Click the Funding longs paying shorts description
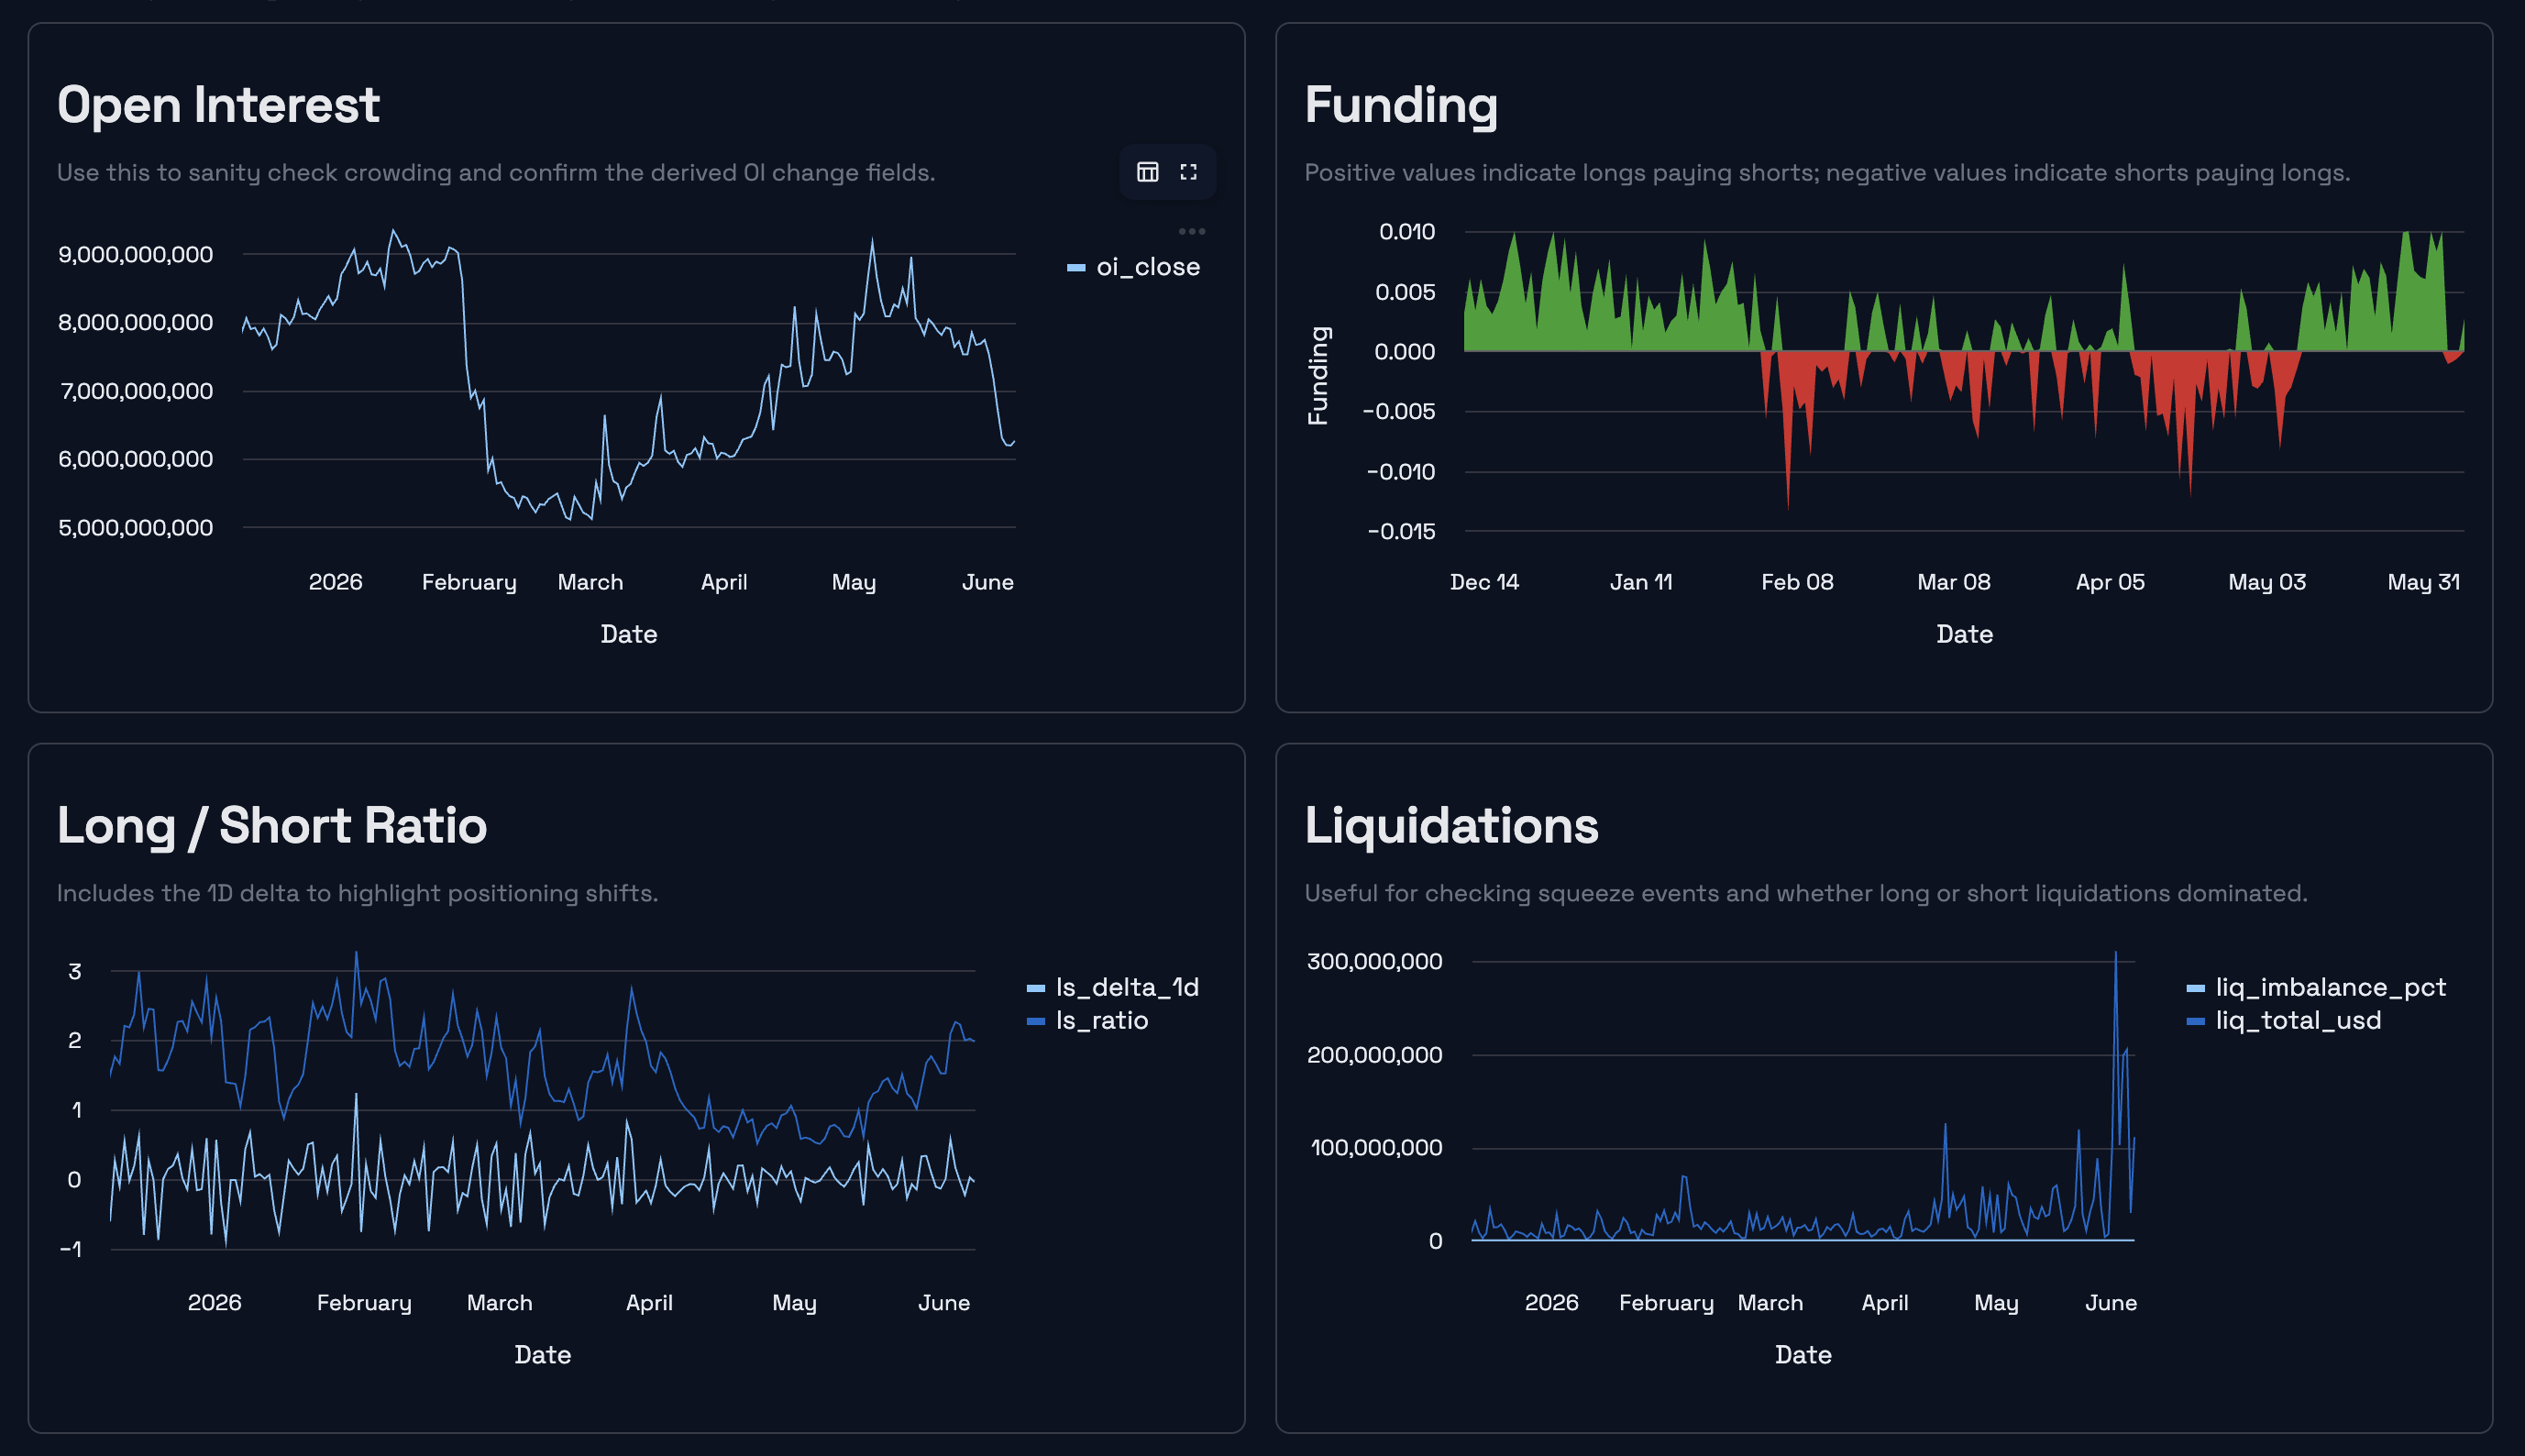The height and width of the screenshot is (1456, 2525). click(1827, 173)
